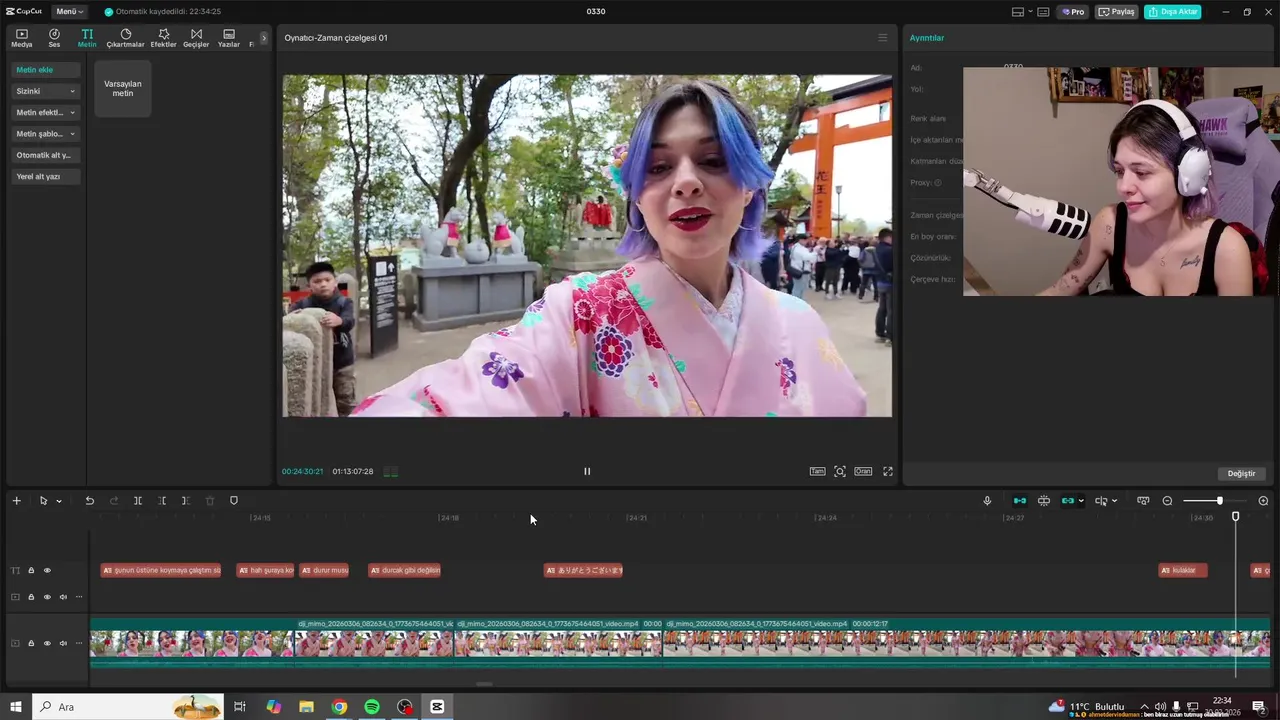Toggle auto snapping on timeline
Viewport: 1280px width, 720px height.
click(x=1044, y=501)
